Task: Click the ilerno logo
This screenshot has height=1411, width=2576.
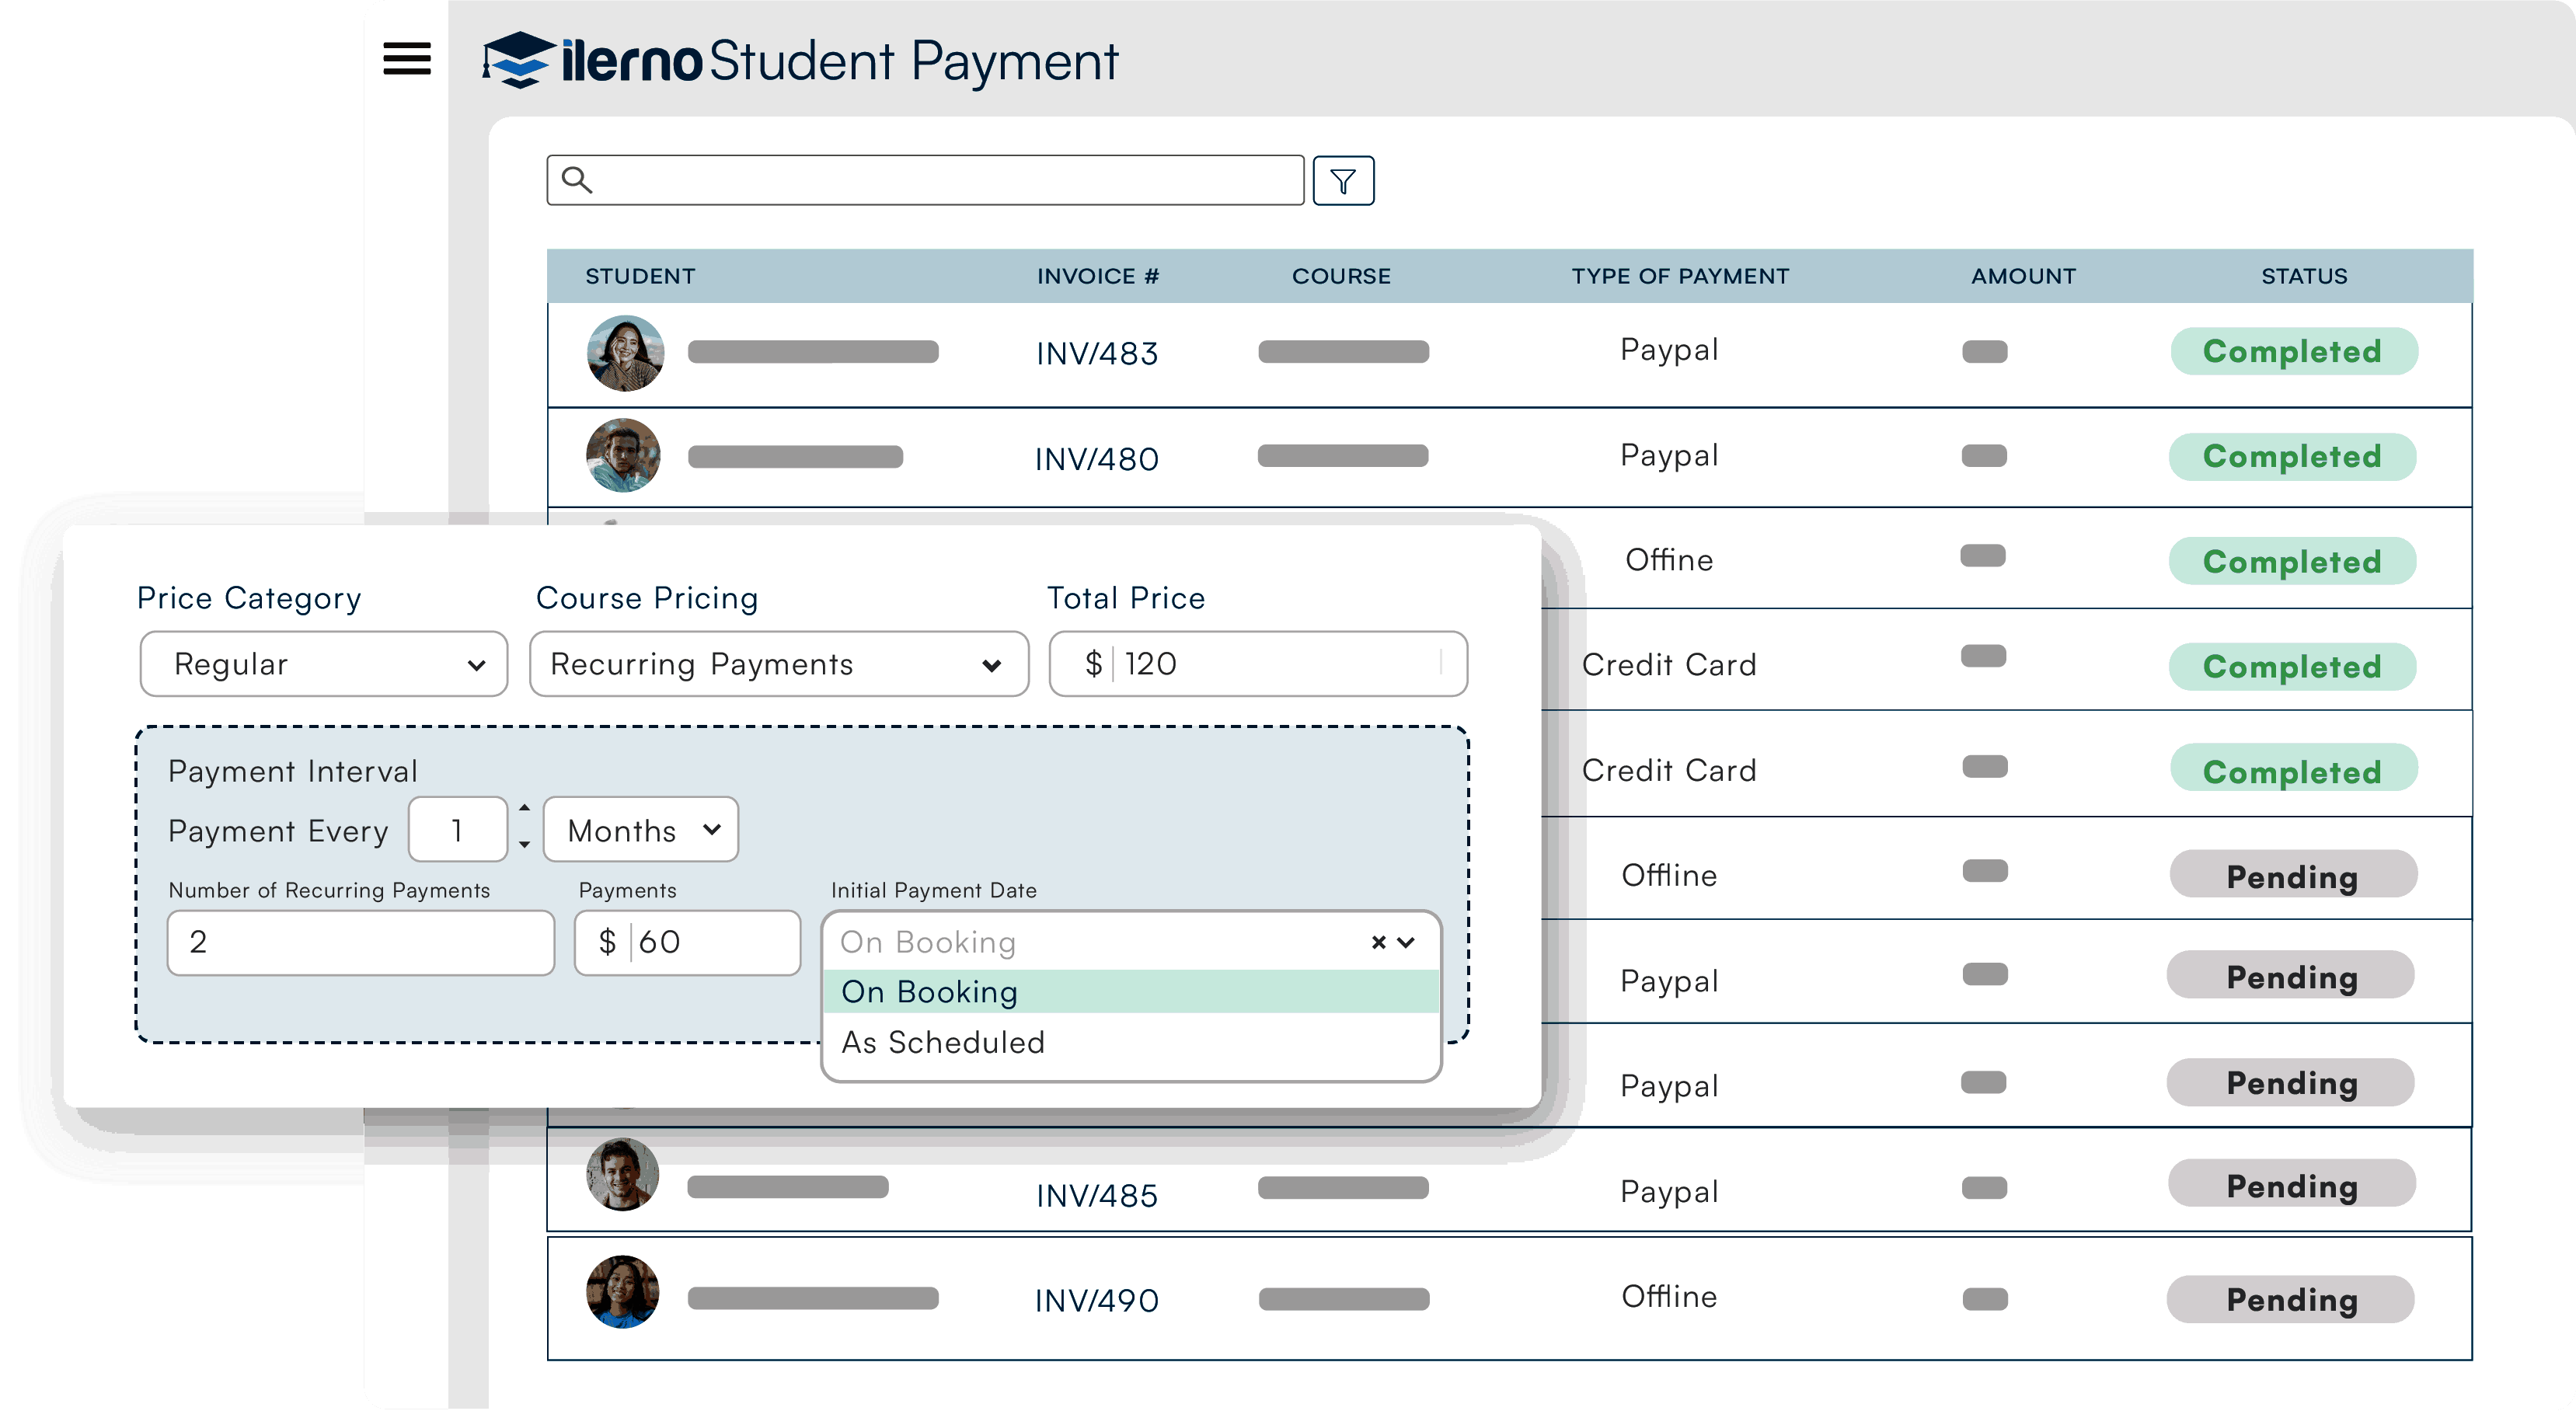Action: tap(592, 61)
